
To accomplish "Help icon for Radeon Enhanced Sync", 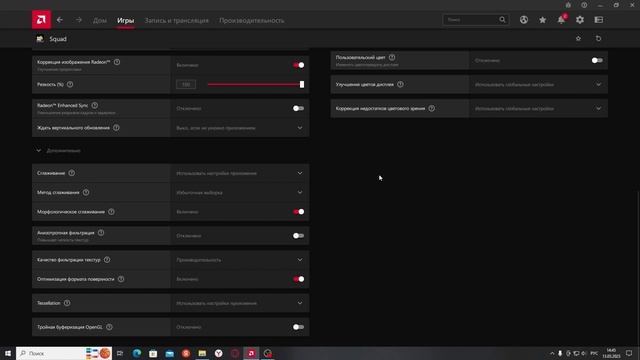I will click(95, 105).
